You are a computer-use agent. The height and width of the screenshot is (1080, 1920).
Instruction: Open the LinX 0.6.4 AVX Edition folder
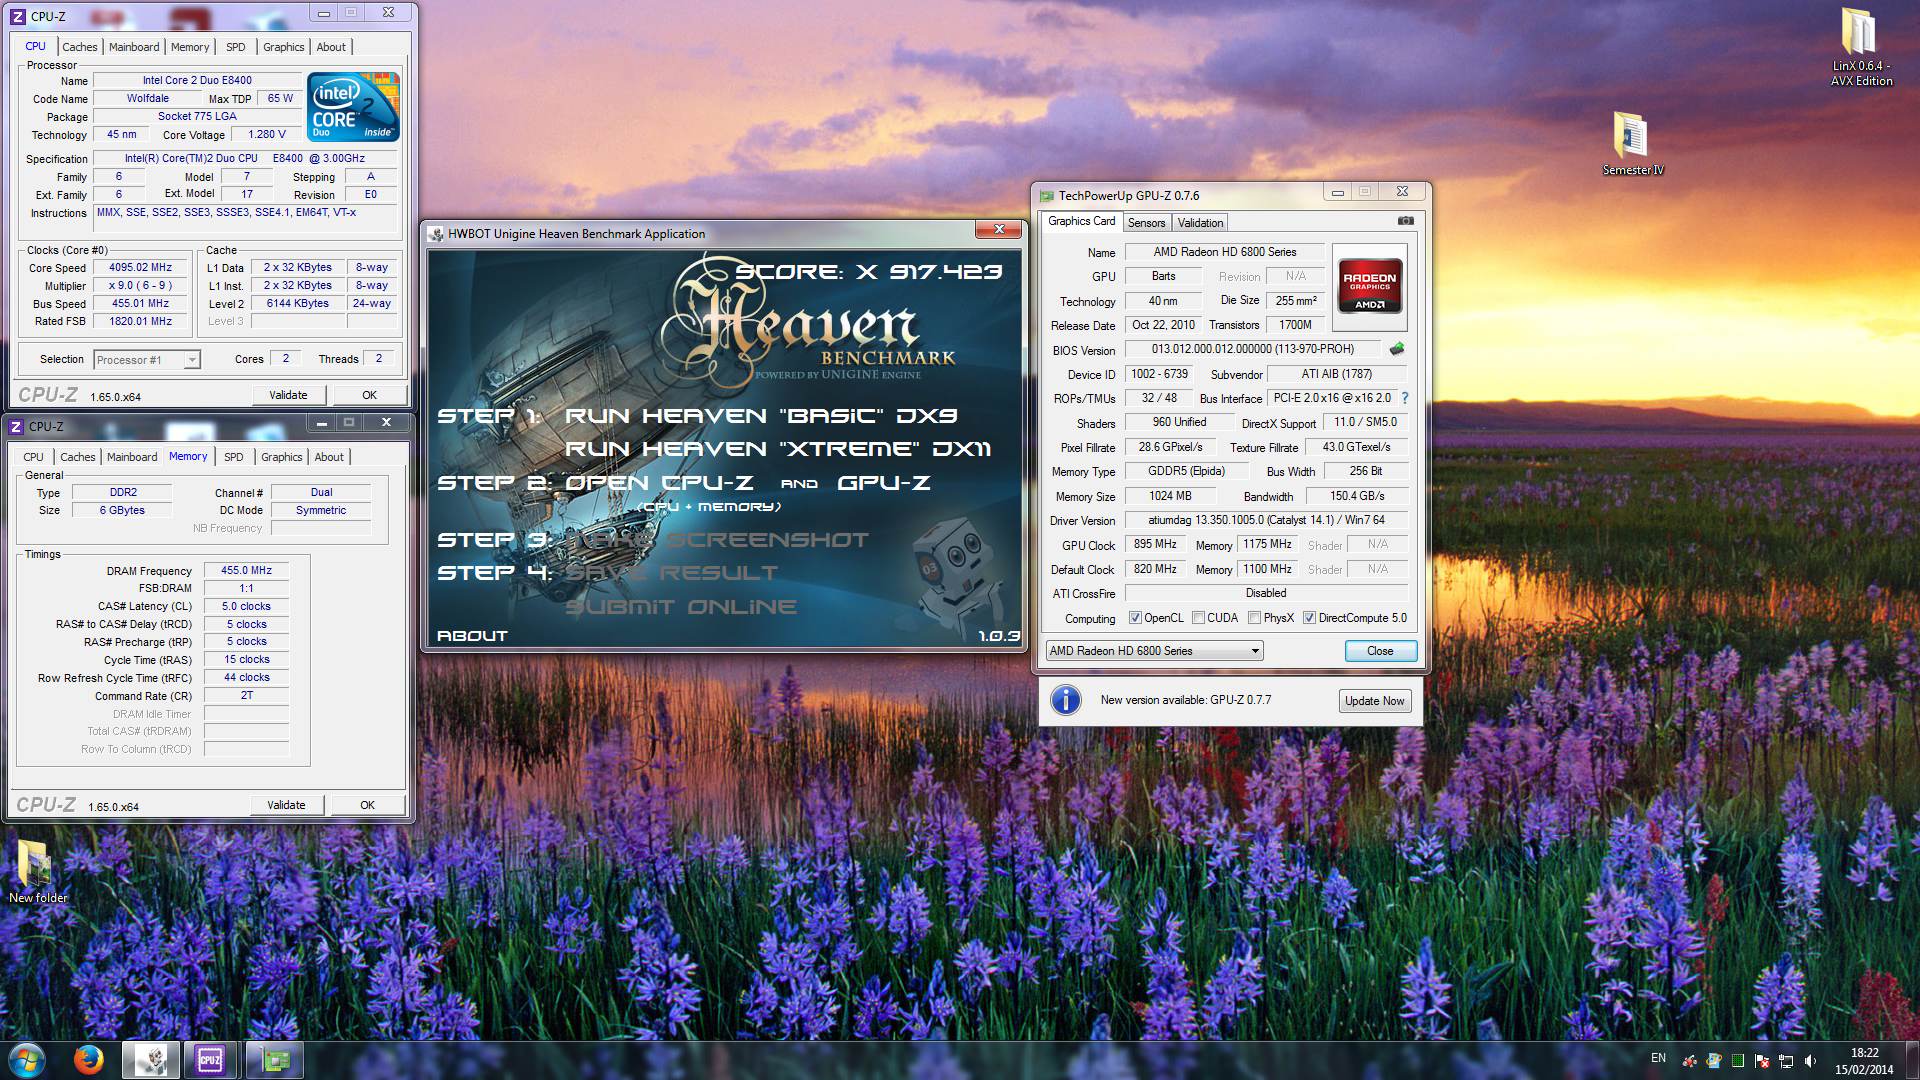(1861, 47)
